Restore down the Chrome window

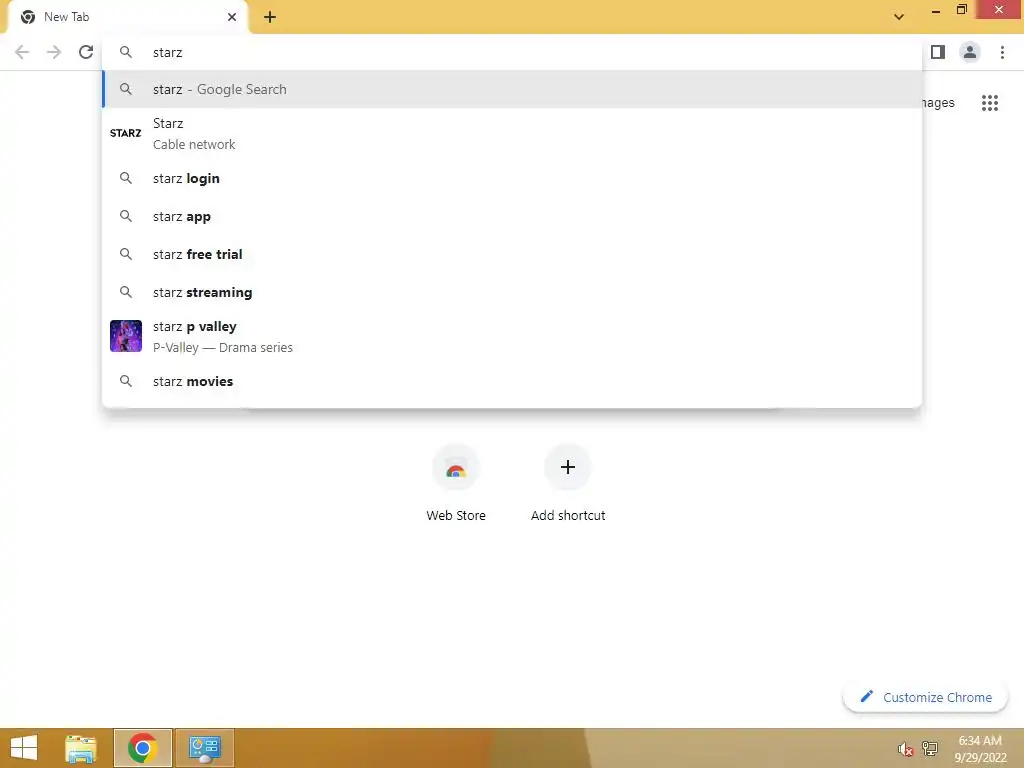pyautogui.click(x=961, y=10)
